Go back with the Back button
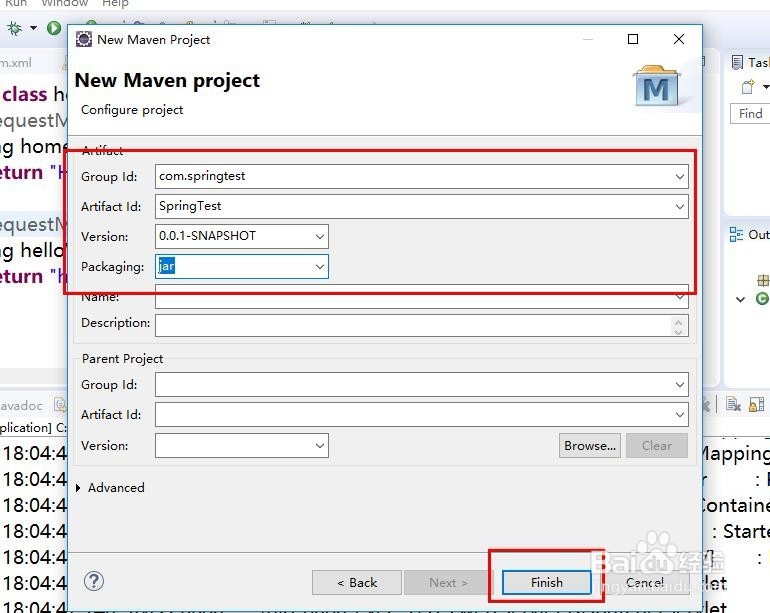Screen dimensions: 770x613 point(356,582)
